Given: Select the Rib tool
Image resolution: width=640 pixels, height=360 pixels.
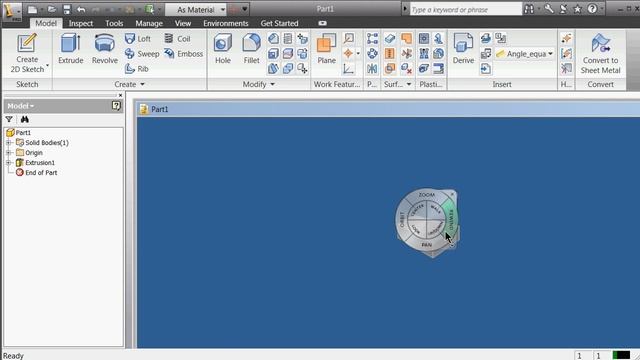Looking at the screenshot, I should coord(137,69).
